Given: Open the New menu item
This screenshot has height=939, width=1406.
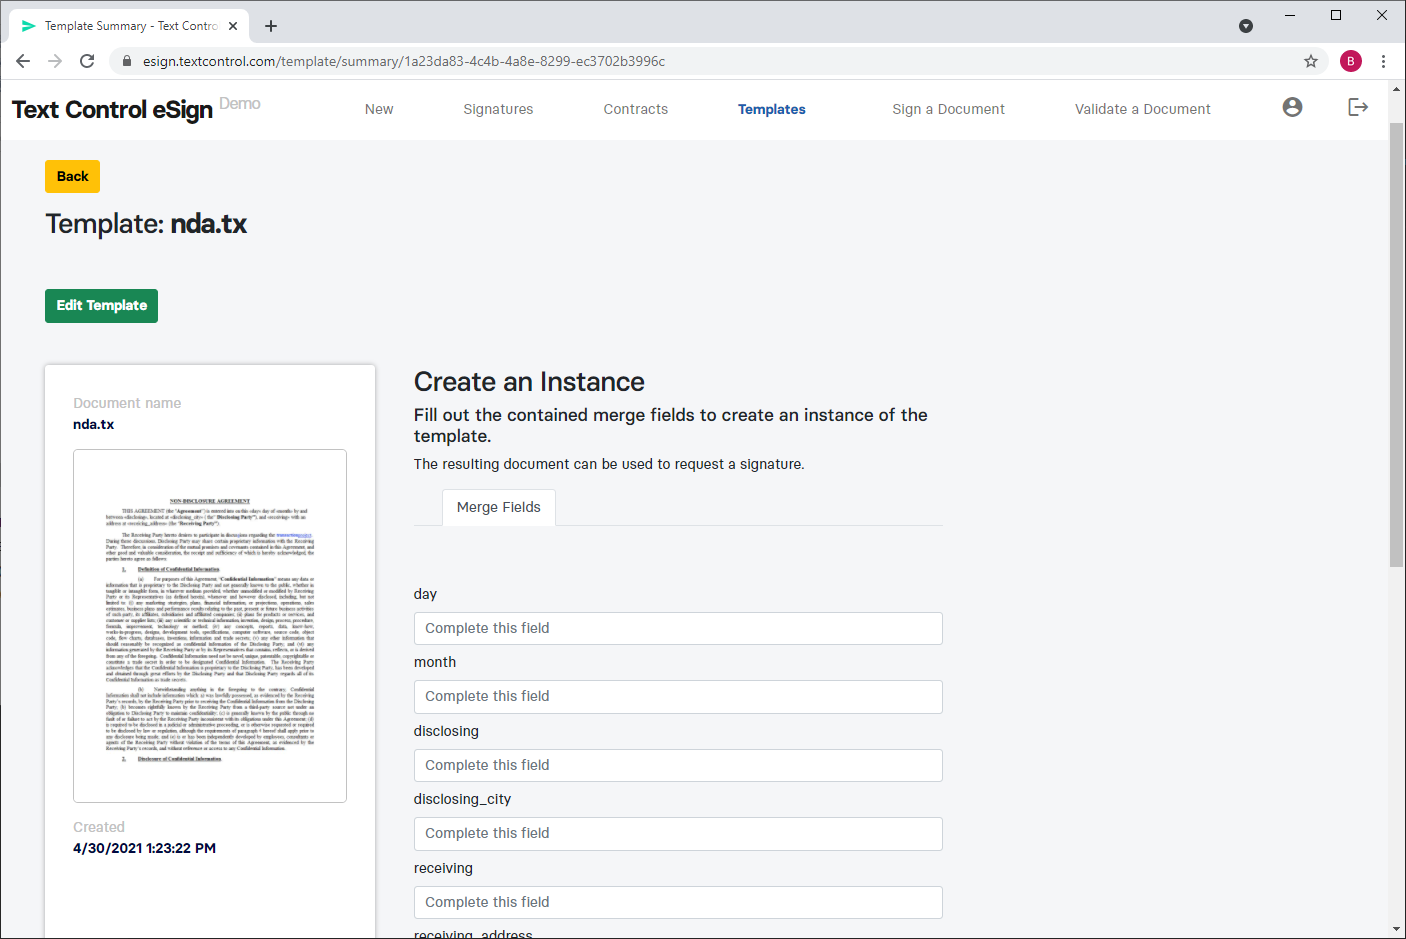Looking at the screenshot, I should 379,109.
